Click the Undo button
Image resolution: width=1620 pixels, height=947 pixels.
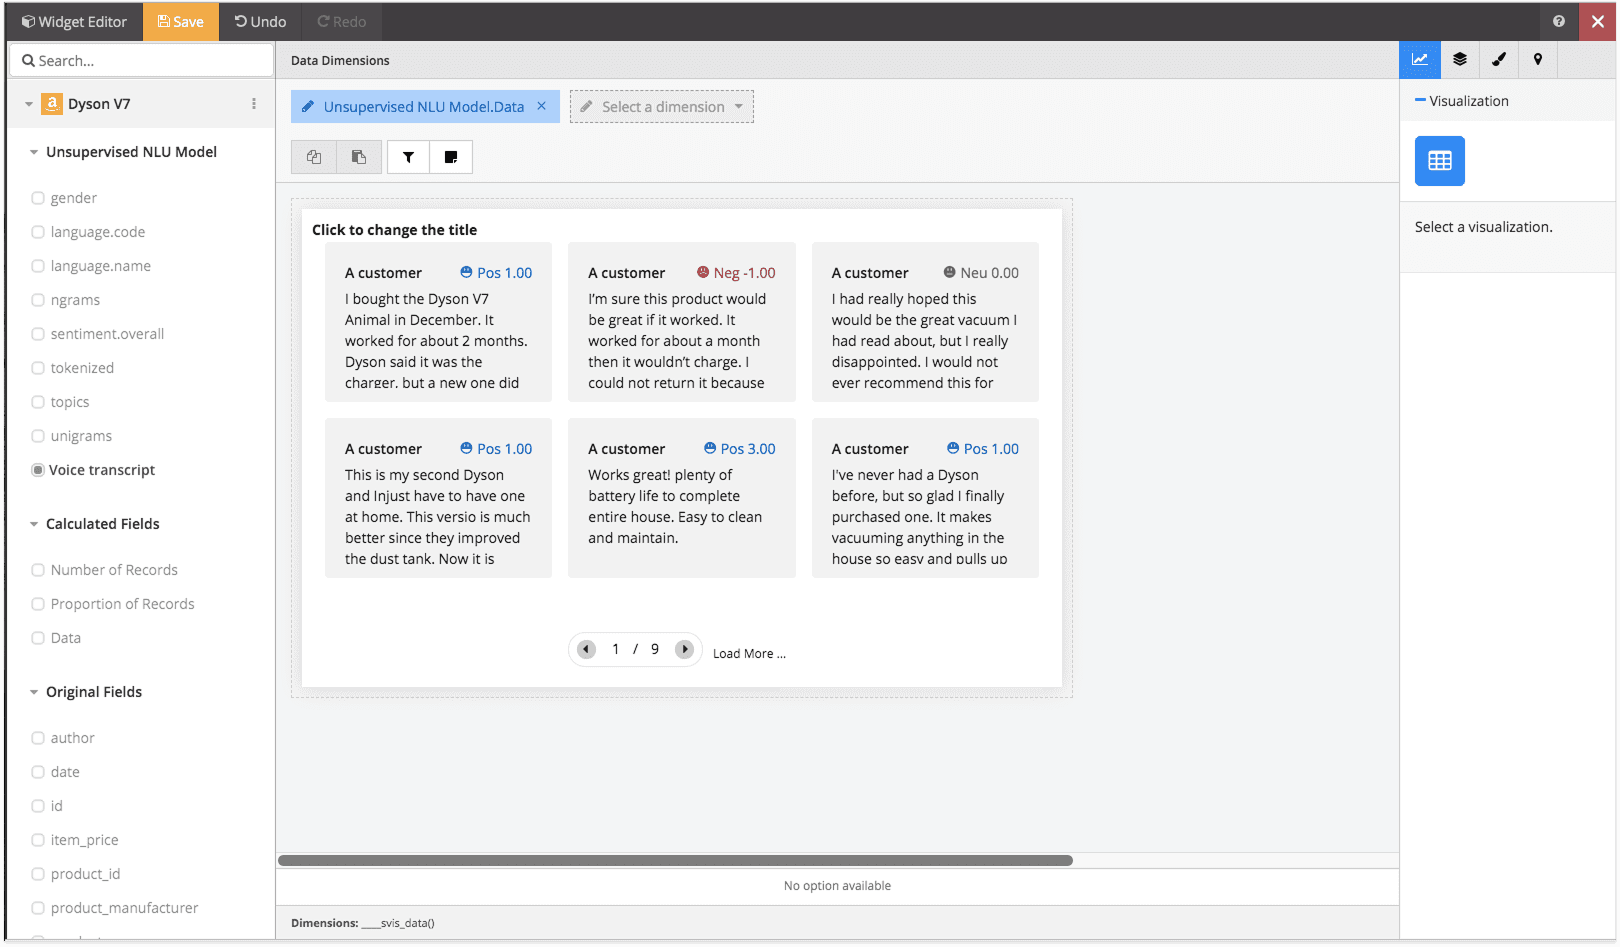(261, 21)
